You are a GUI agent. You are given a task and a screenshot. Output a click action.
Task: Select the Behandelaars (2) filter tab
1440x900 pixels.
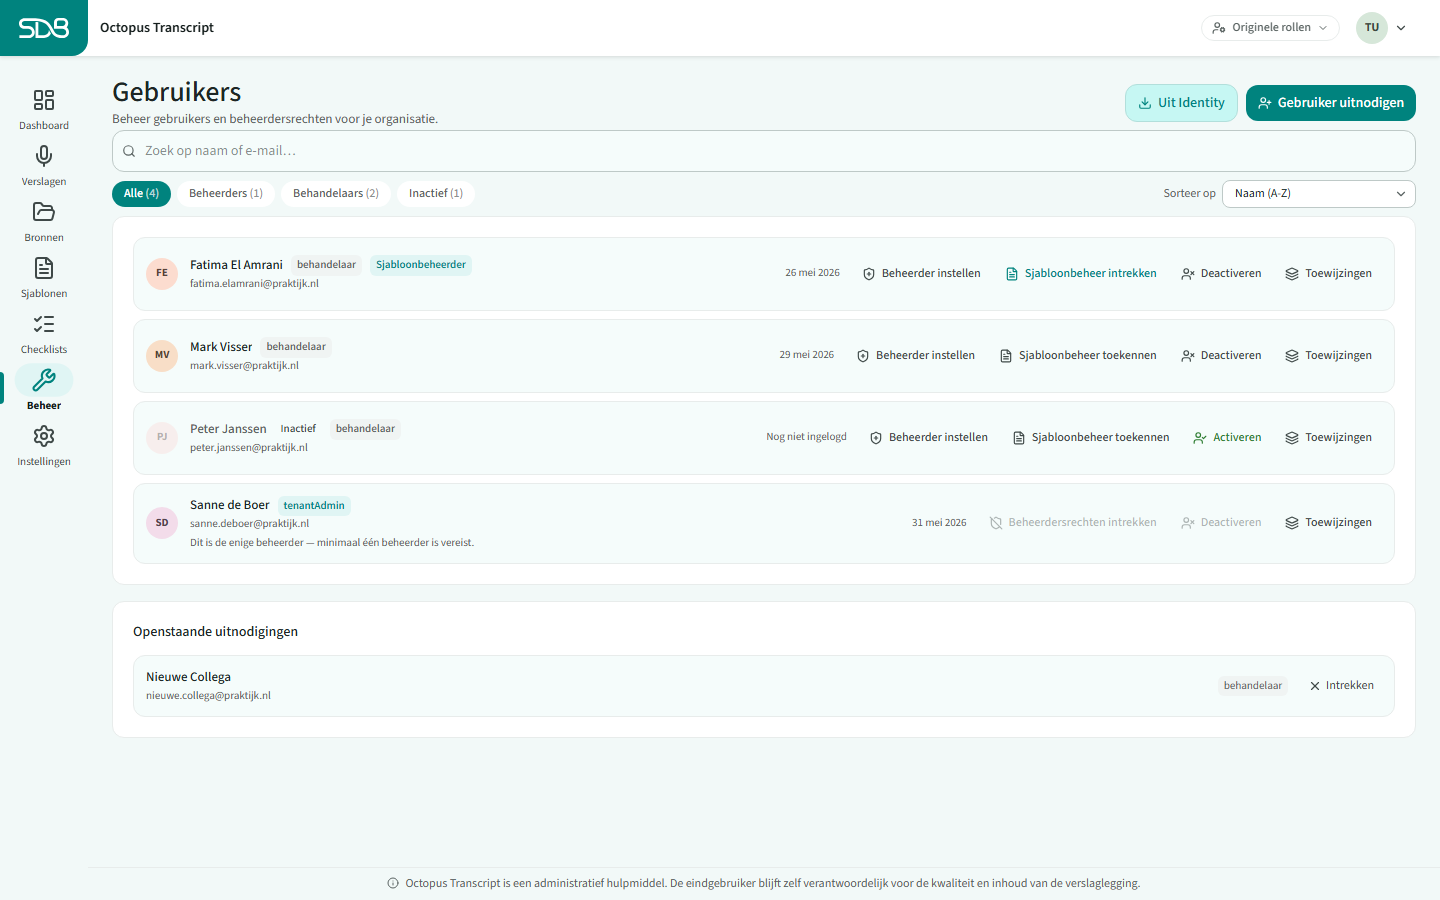pos(336,194)
